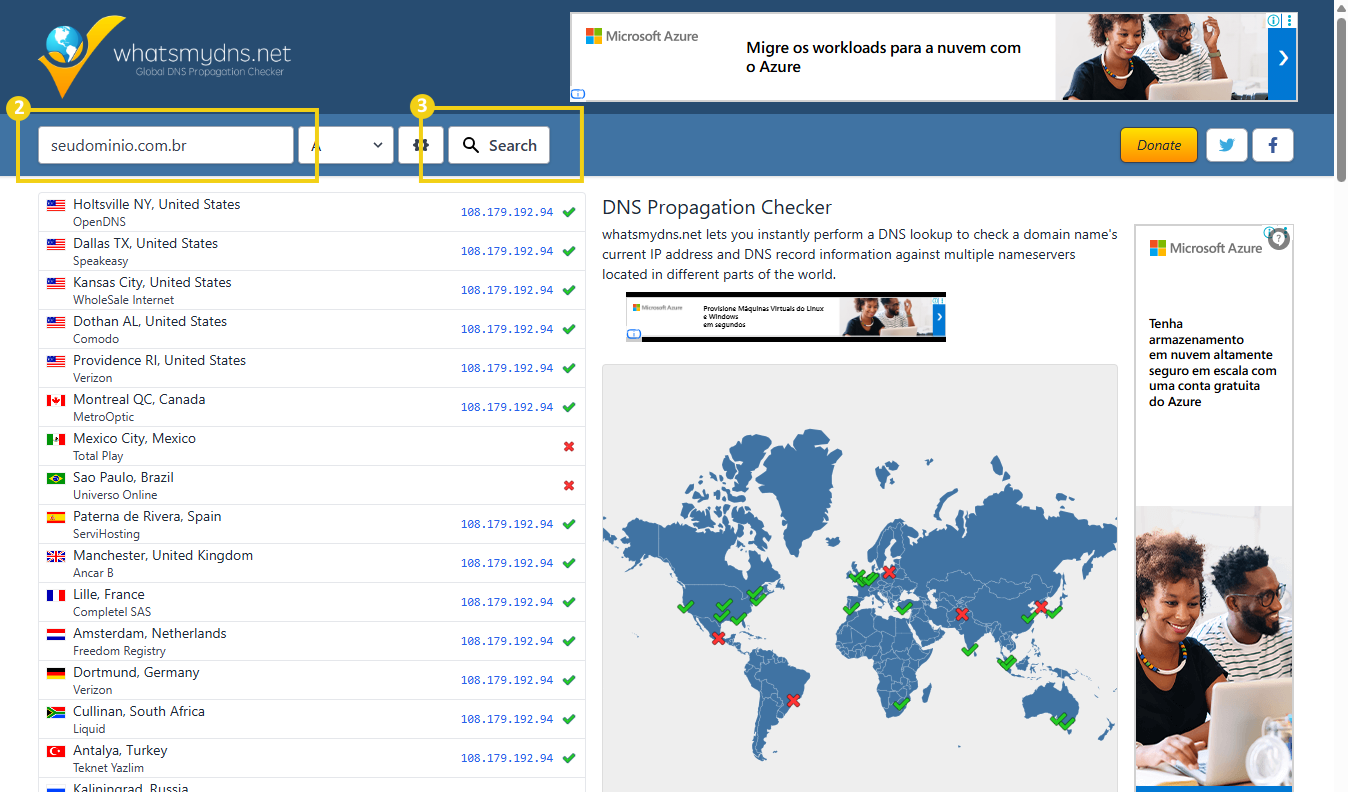The width and height of the screenshot is (1348, 792).
Task: Open the Manchester United Kingdom IP address
Action: 506,563
